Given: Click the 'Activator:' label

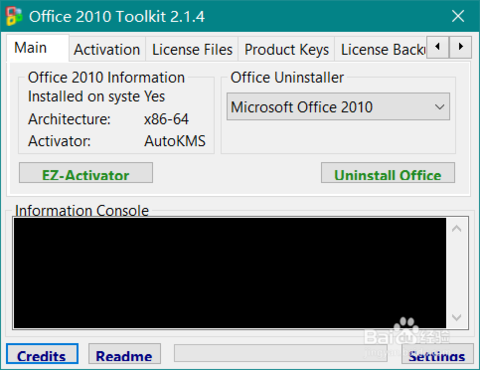Looking at the screenshot, I should point(59,141).
